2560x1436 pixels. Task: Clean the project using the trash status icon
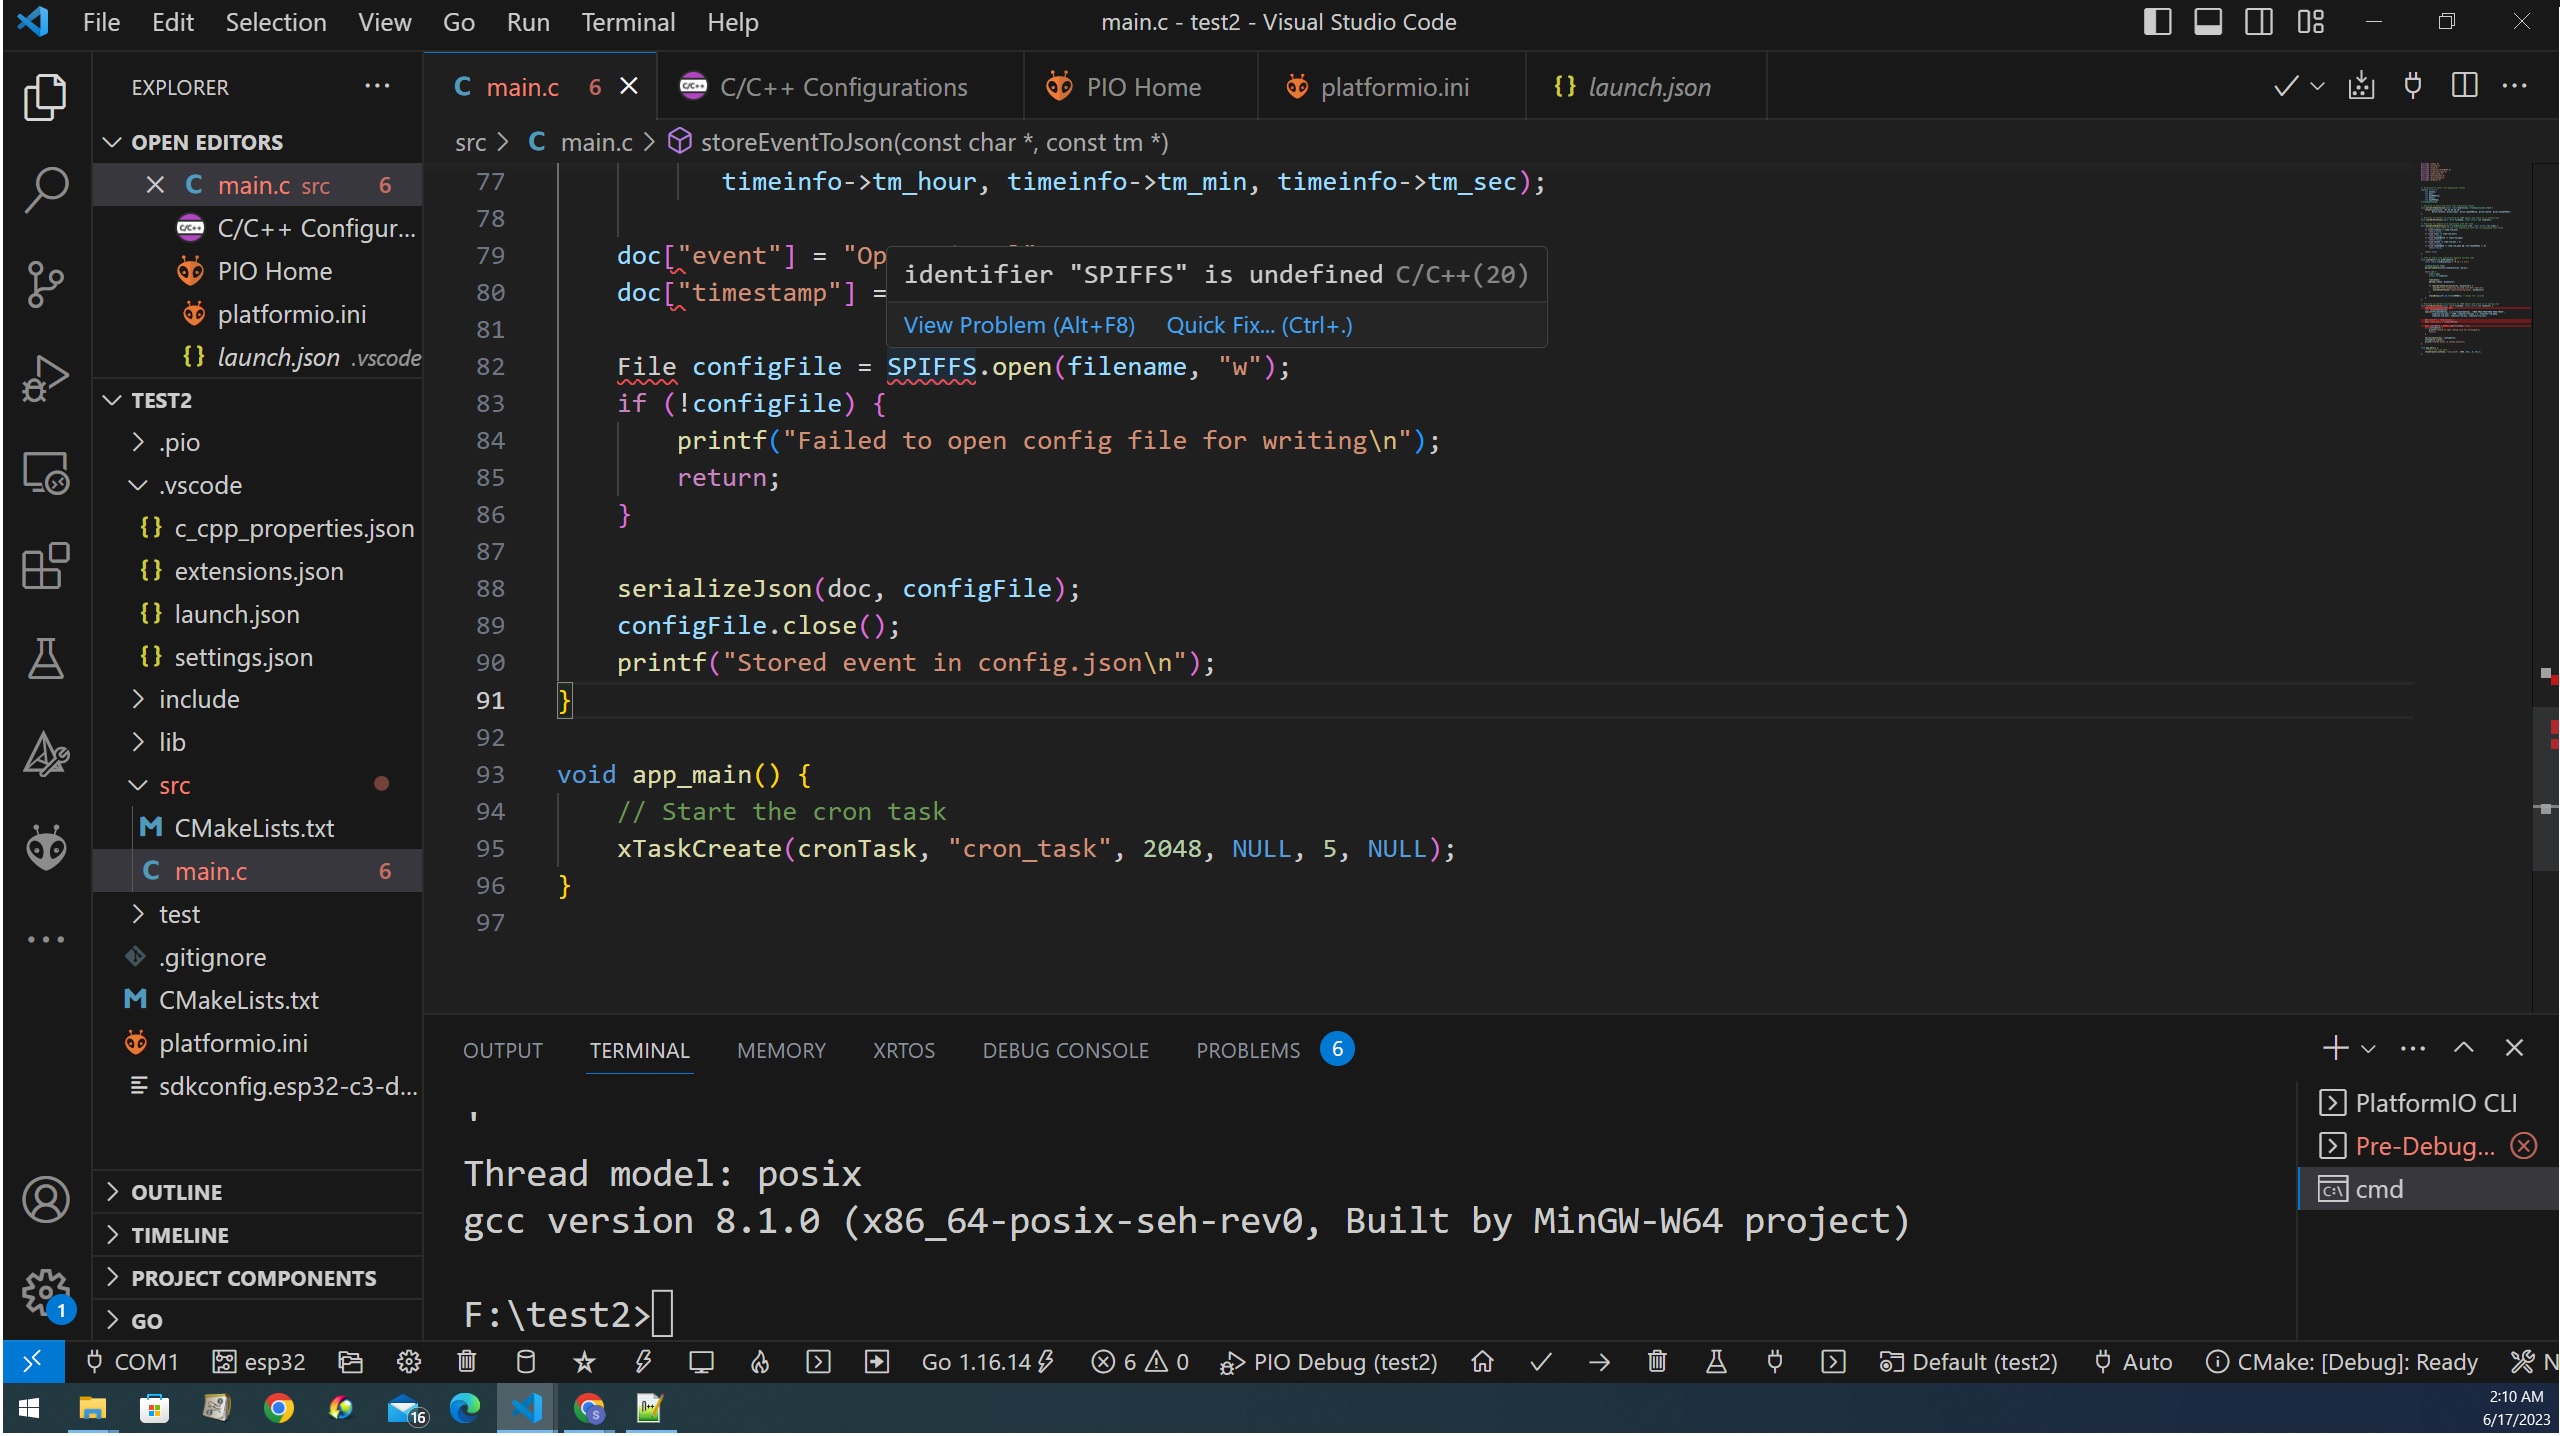point(1656,1362)
